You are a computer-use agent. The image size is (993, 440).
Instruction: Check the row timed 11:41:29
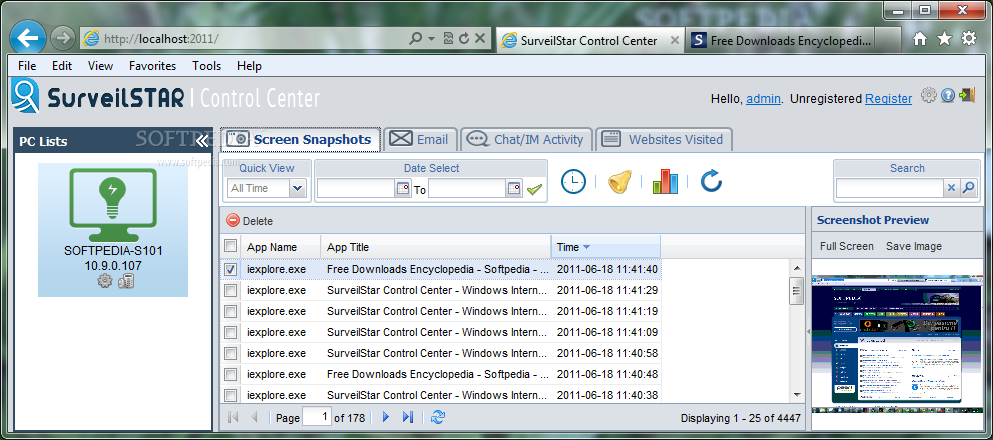pyautogui.click(x=231, y=291)
